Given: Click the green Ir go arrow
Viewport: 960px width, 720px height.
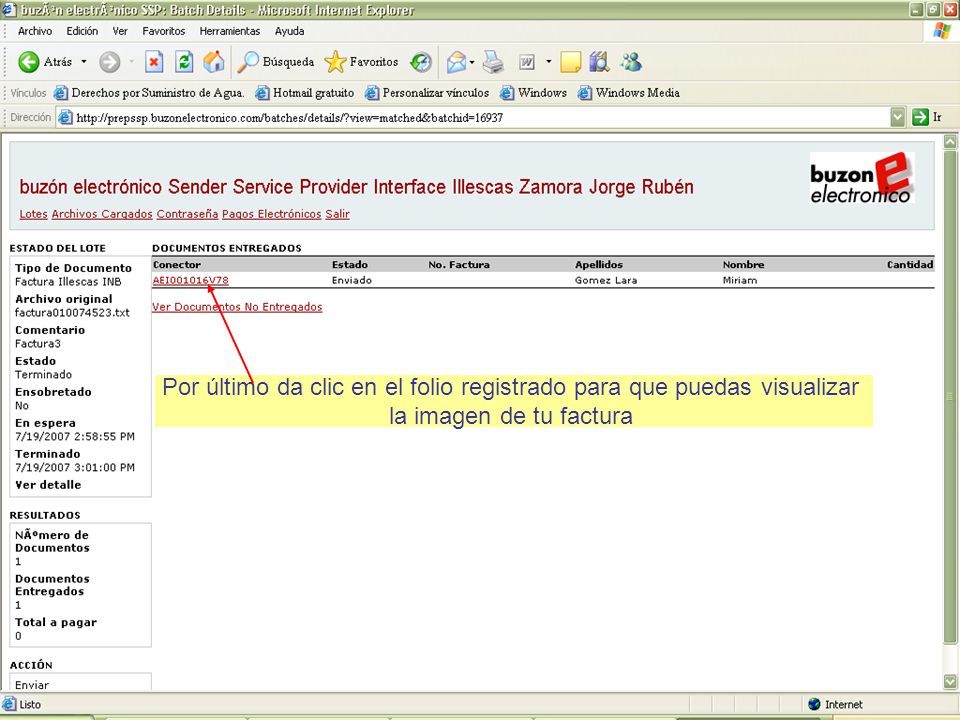Looking at the screenshot, I should 920,117.
